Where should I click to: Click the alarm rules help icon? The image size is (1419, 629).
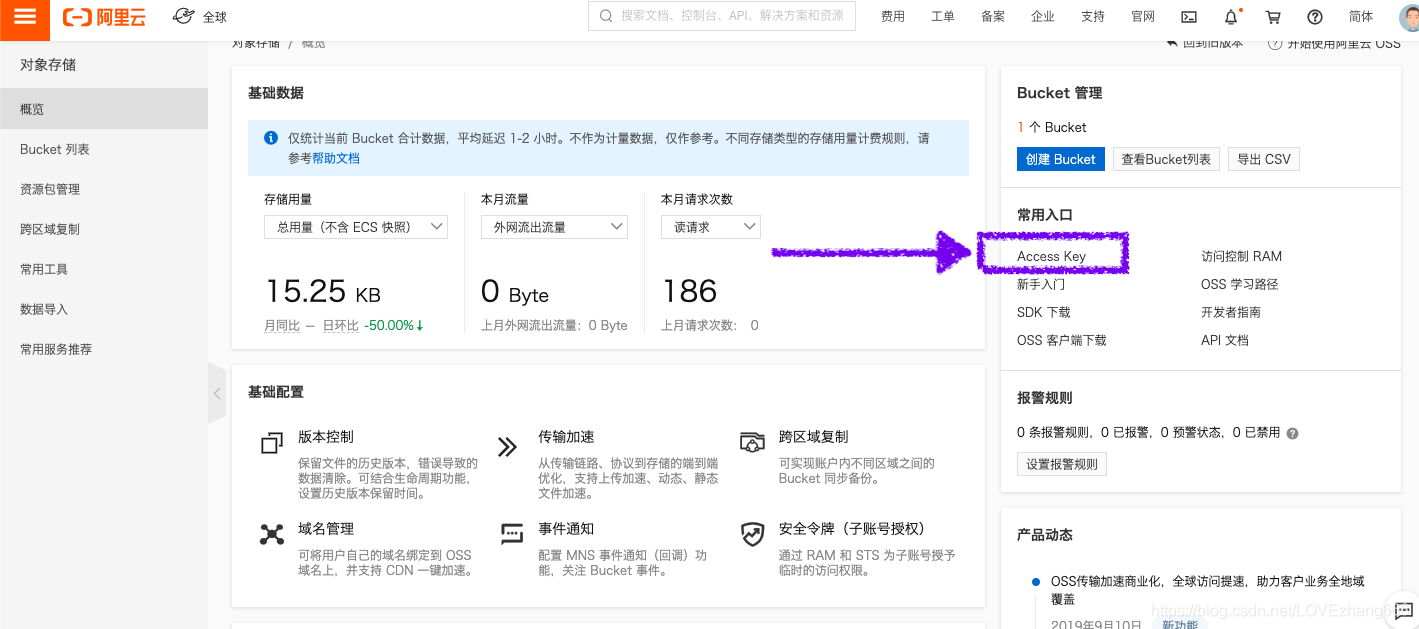pyautogui.click(x=1293, y=434)
